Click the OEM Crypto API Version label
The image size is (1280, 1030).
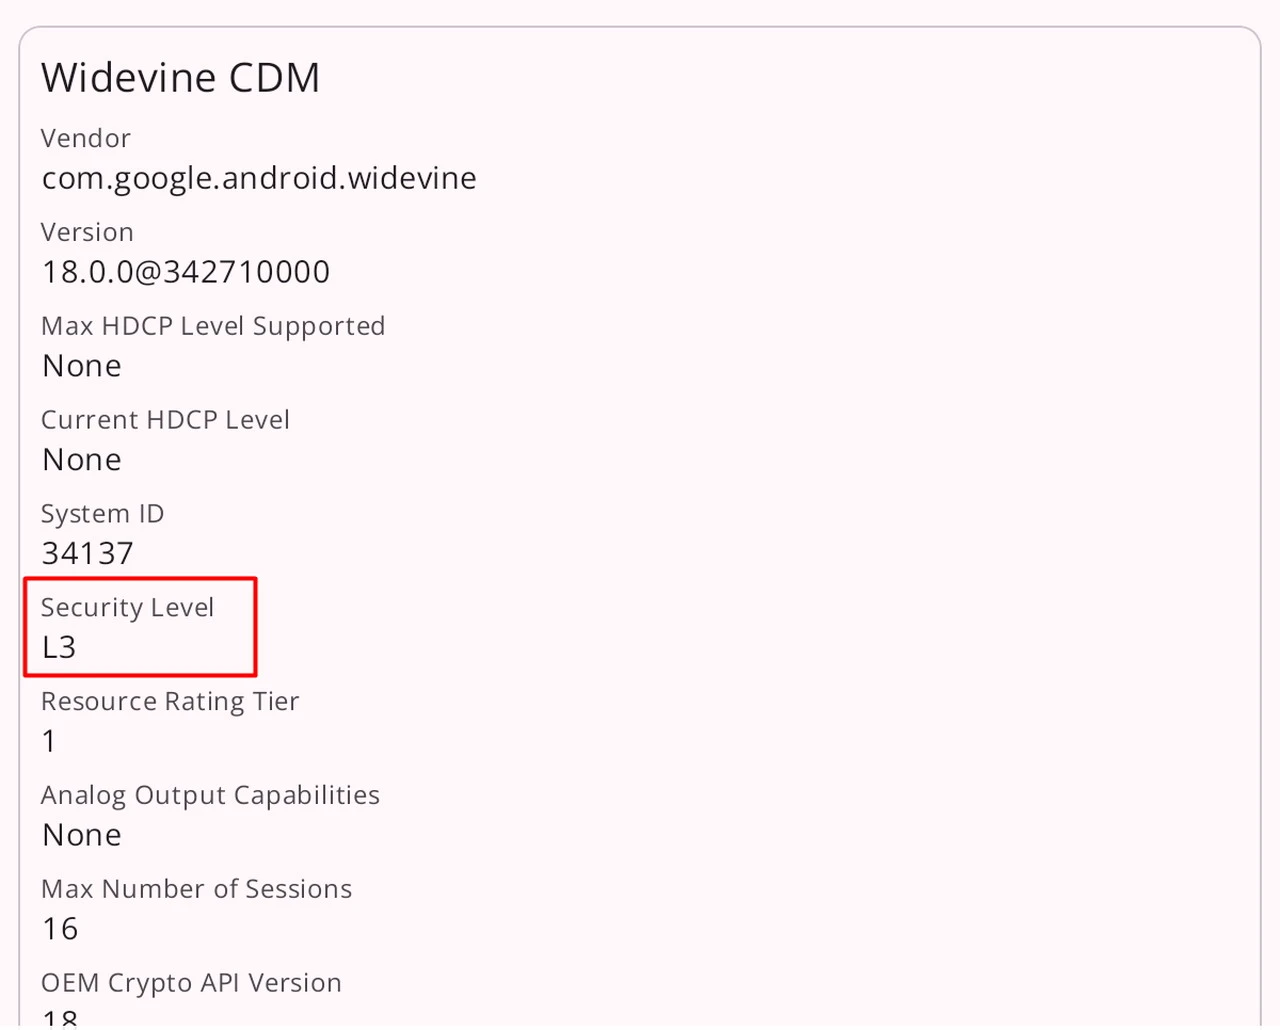tap(191, 983)
